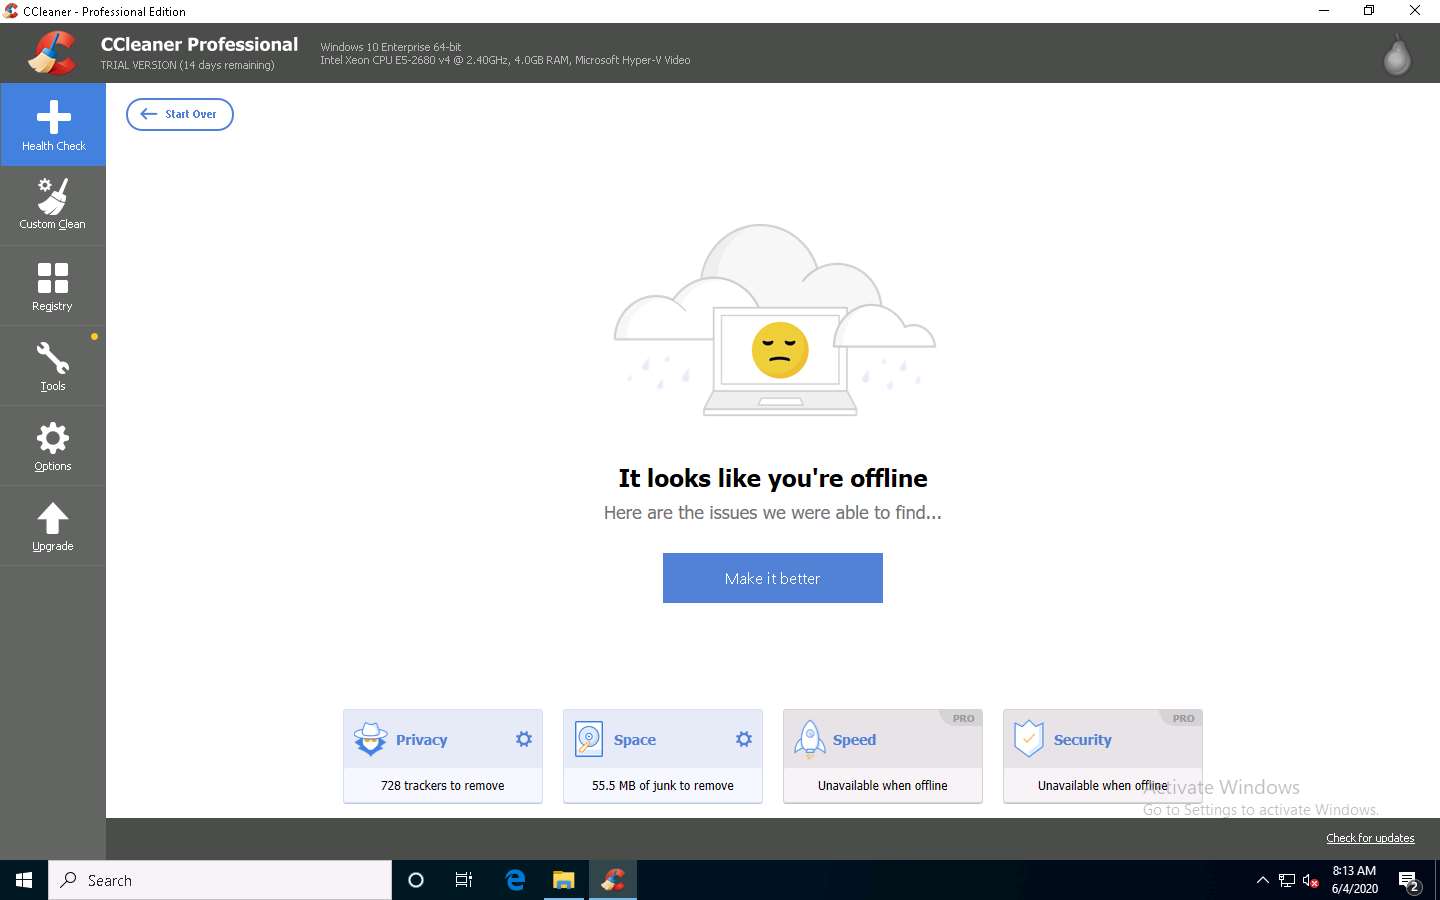
Task: Click PRO badge on Speed card
Action: (963, 718)
